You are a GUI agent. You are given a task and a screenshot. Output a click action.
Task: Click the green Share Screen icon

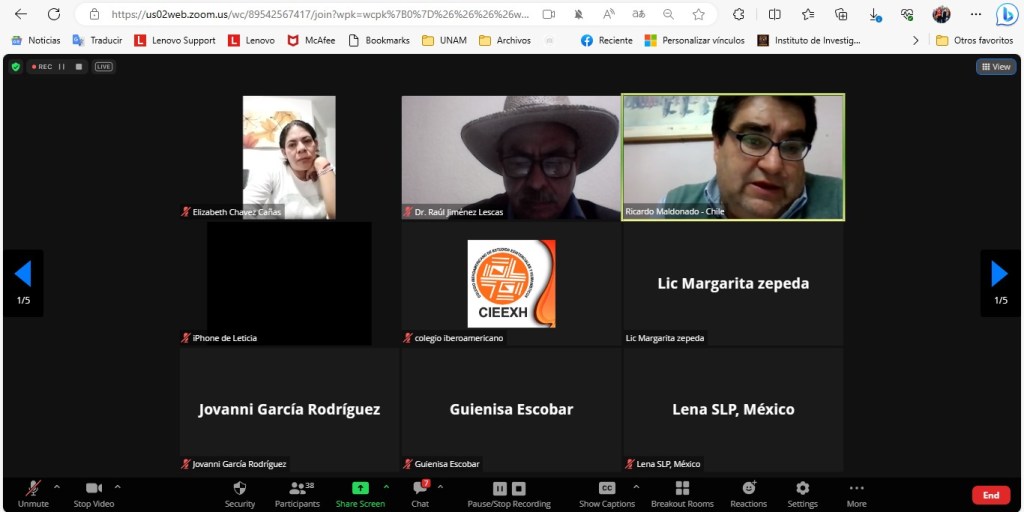click(360, 488)
